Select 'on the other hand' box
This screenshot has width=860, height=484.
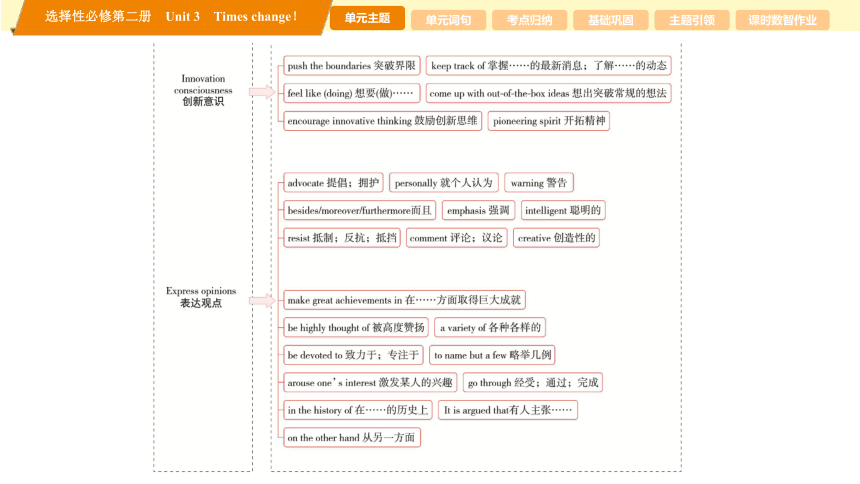(x=352, y=437)
